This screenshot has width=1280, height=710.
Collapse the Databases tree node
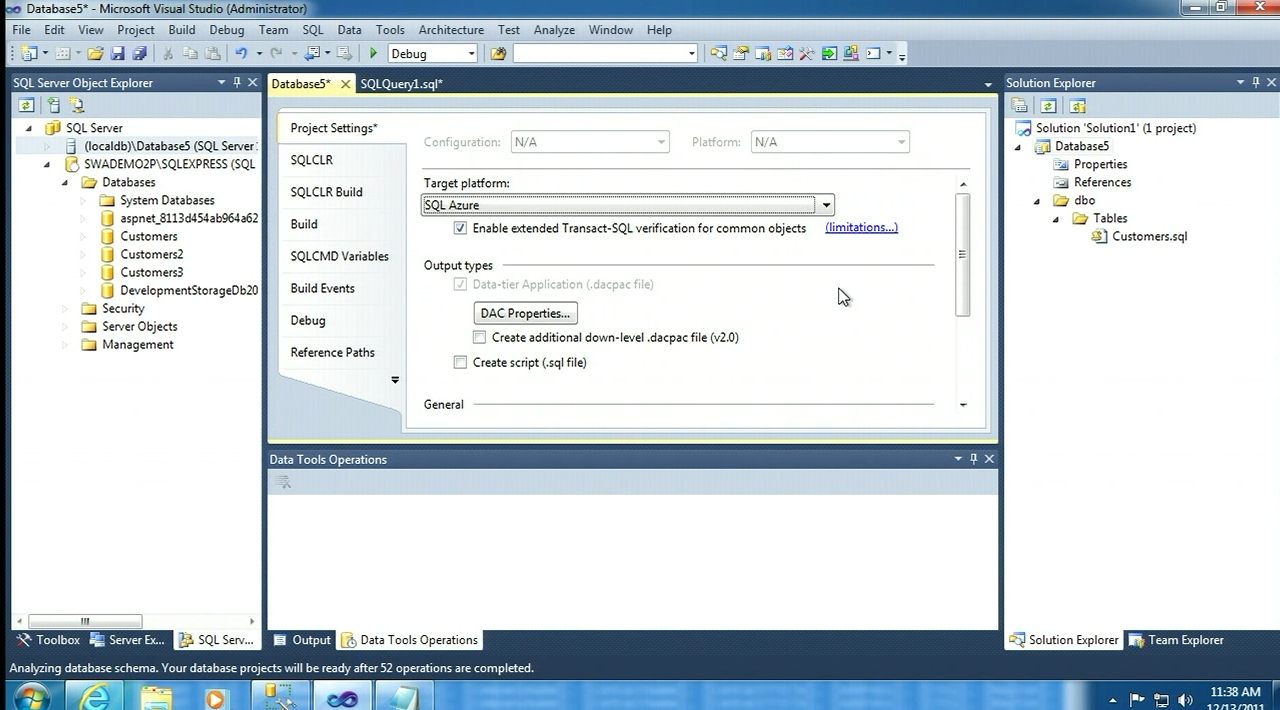(x=65, y=182)
